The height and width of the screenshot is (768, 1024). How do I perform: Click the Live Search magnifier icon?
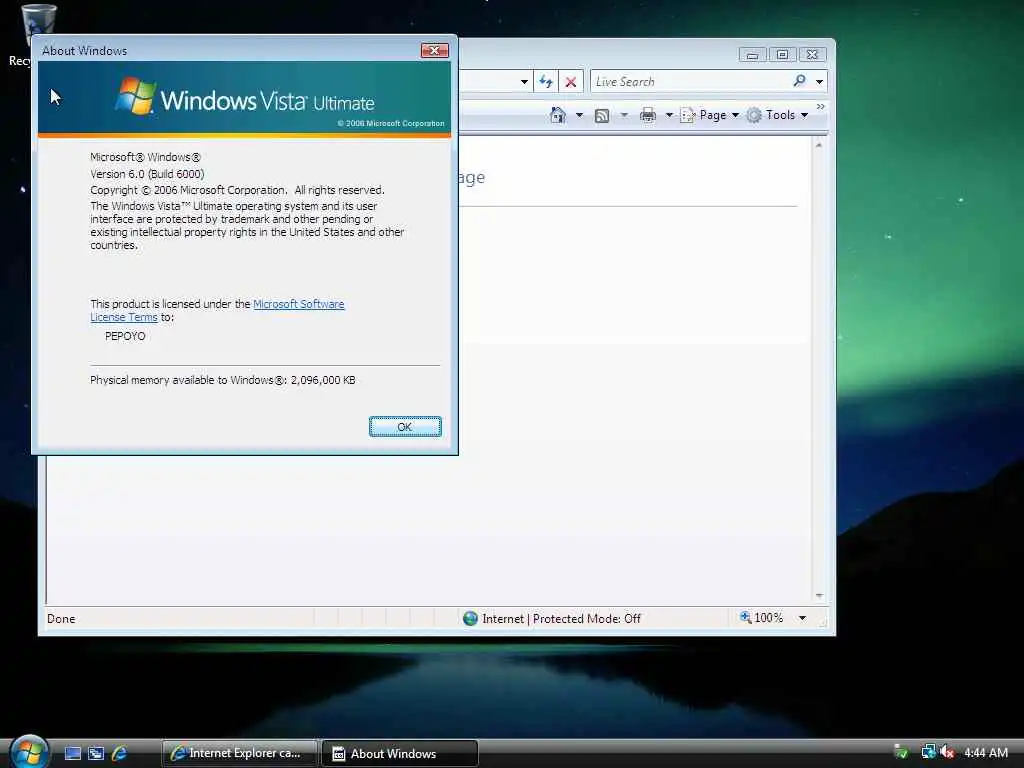[799, 81]
